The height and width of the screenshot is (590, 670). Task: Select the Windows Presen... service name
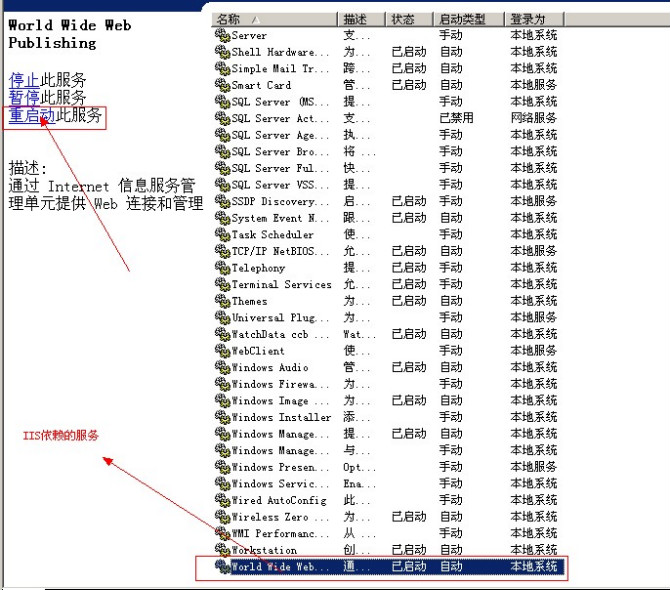(280, 467)
